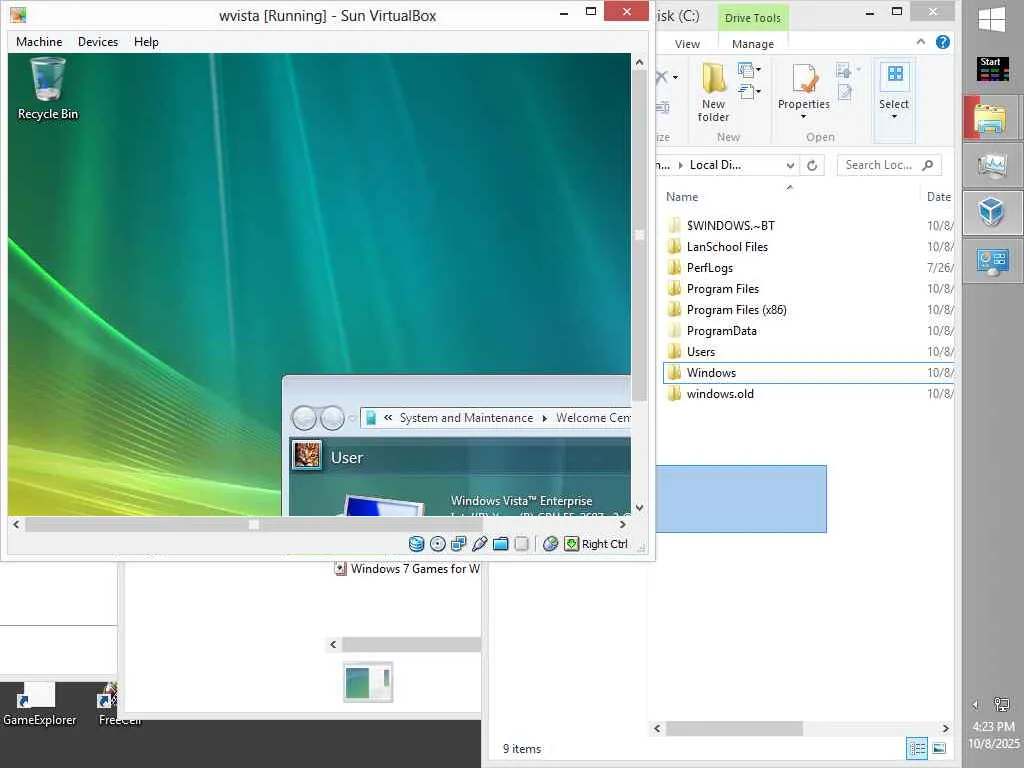The image size is (1024, 768).
Task: Select the PerfLogs folder
Action: 709,268
